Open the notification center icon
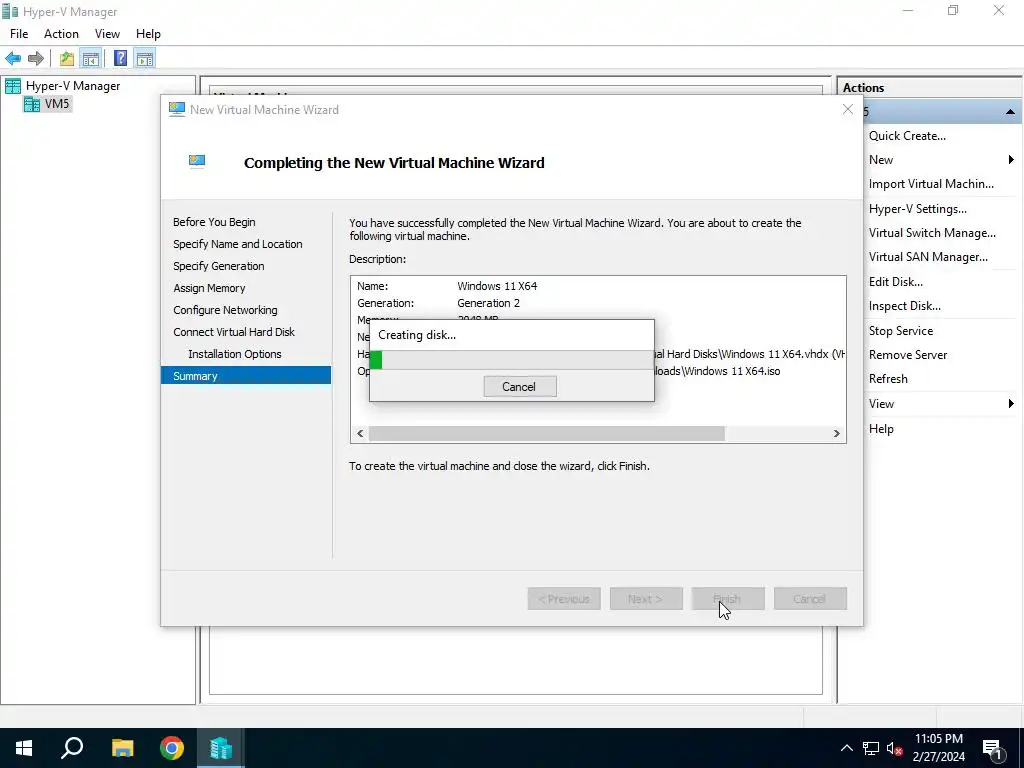 click(992, 748)
